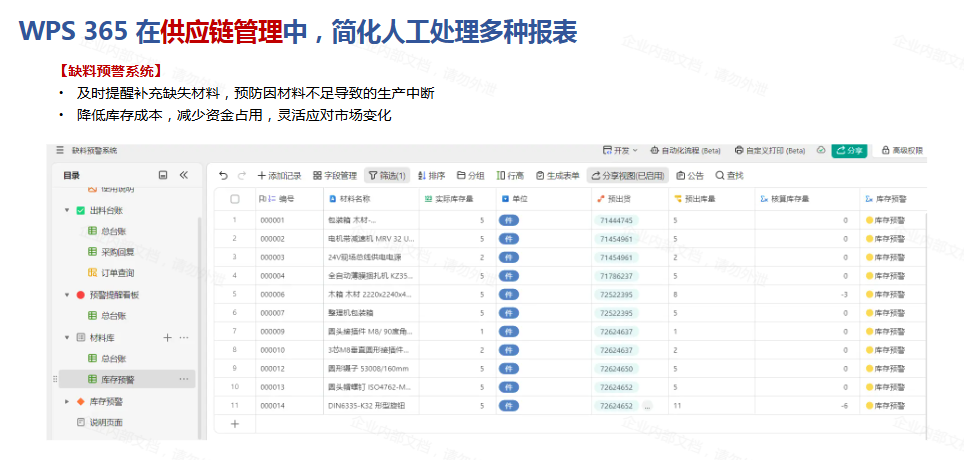This screenshot has height=460, width=964.
Task: Click the 72624650 tag in row 9
Action: pos(616,369)
